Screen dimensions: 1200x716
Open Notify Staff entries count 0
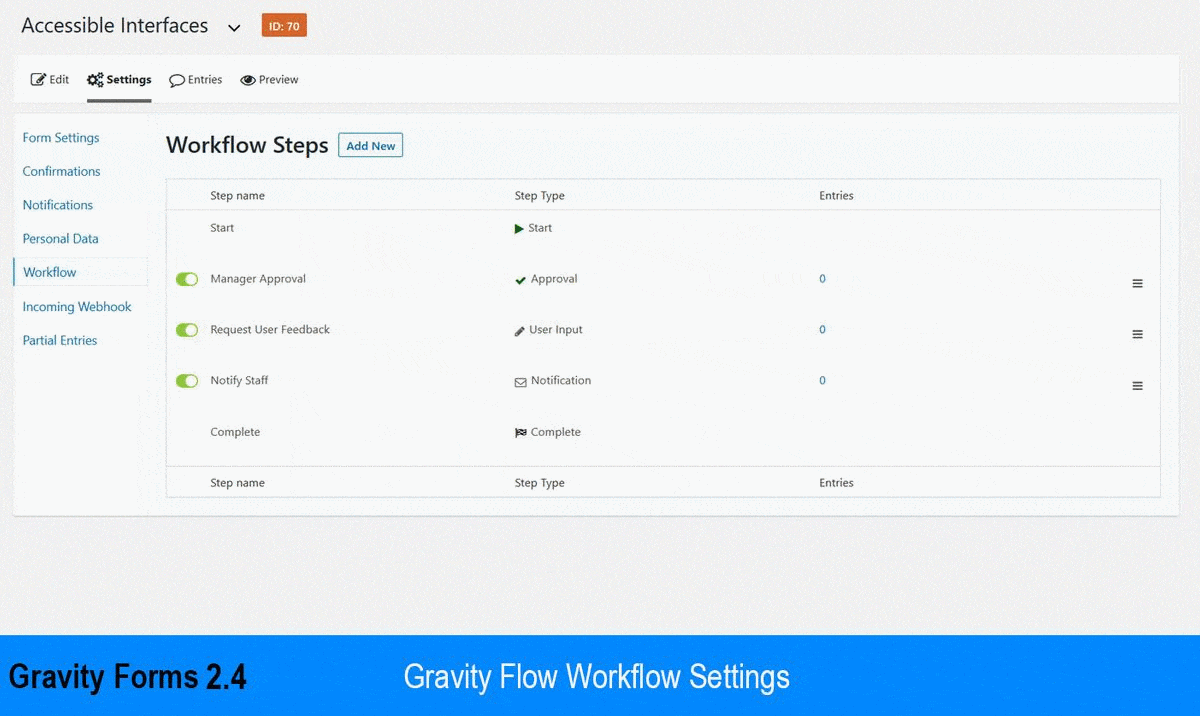click(x=823, y=381)
